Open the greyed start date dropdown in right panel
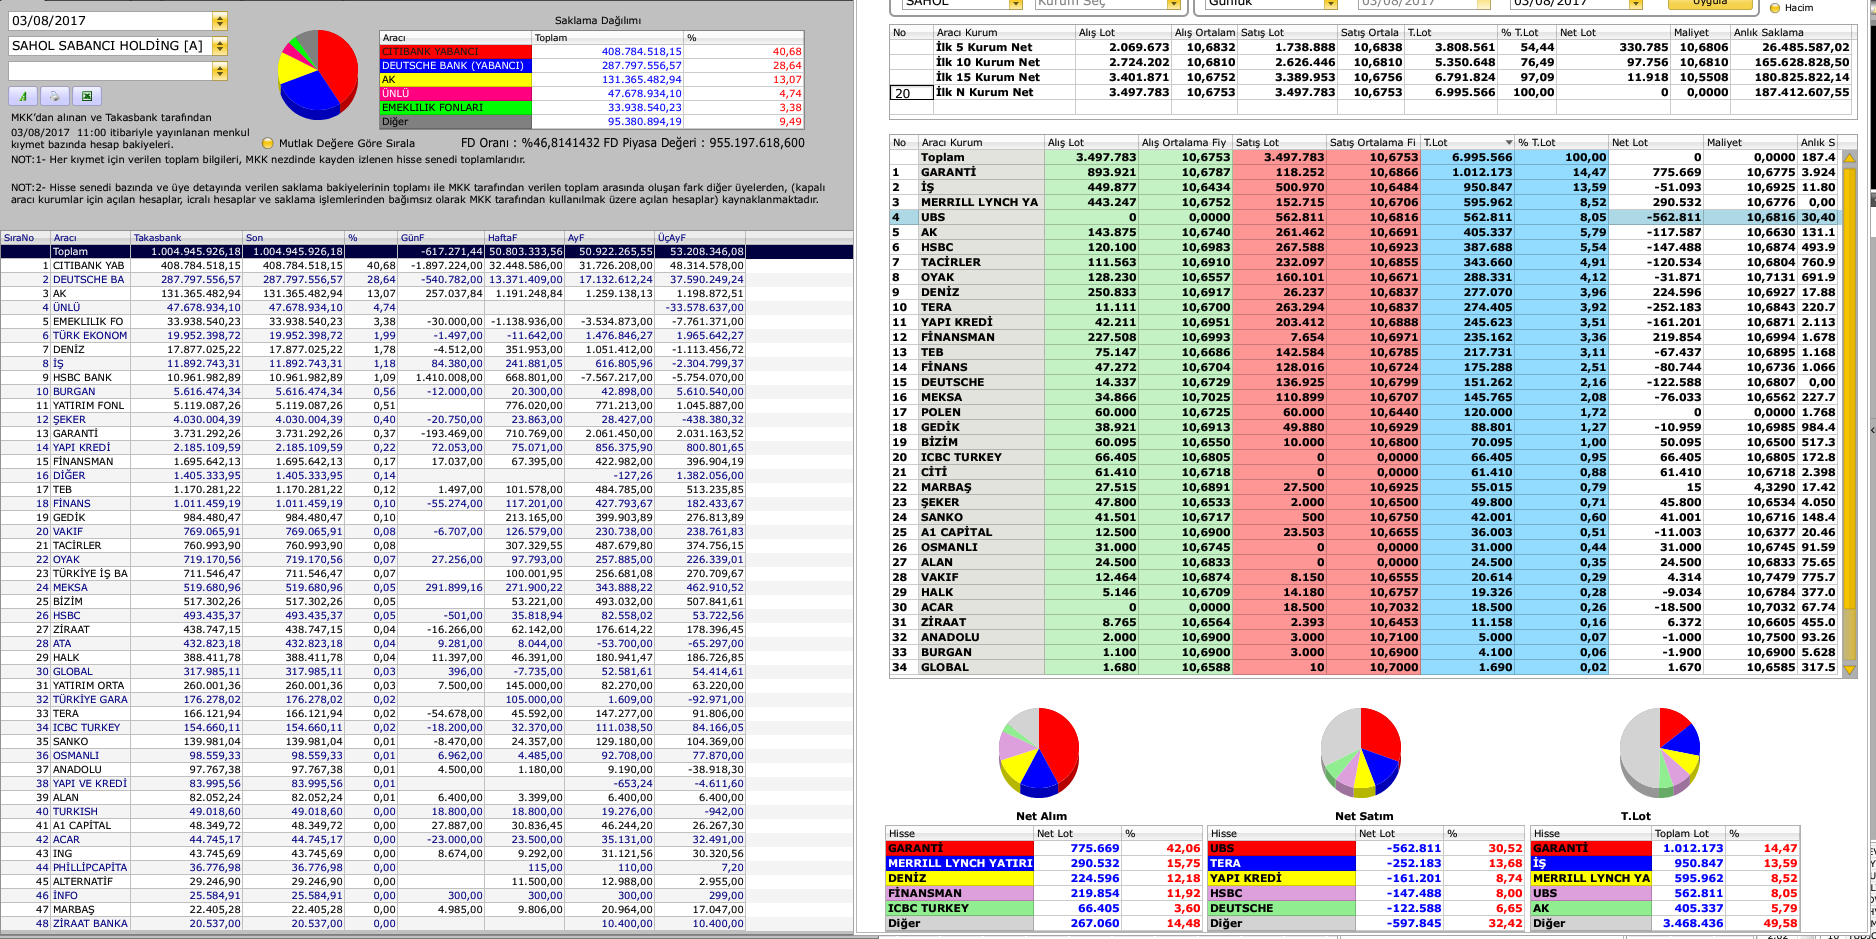Image resolution: width=1876 pixels, height=939 pixels. (1485, 4)
